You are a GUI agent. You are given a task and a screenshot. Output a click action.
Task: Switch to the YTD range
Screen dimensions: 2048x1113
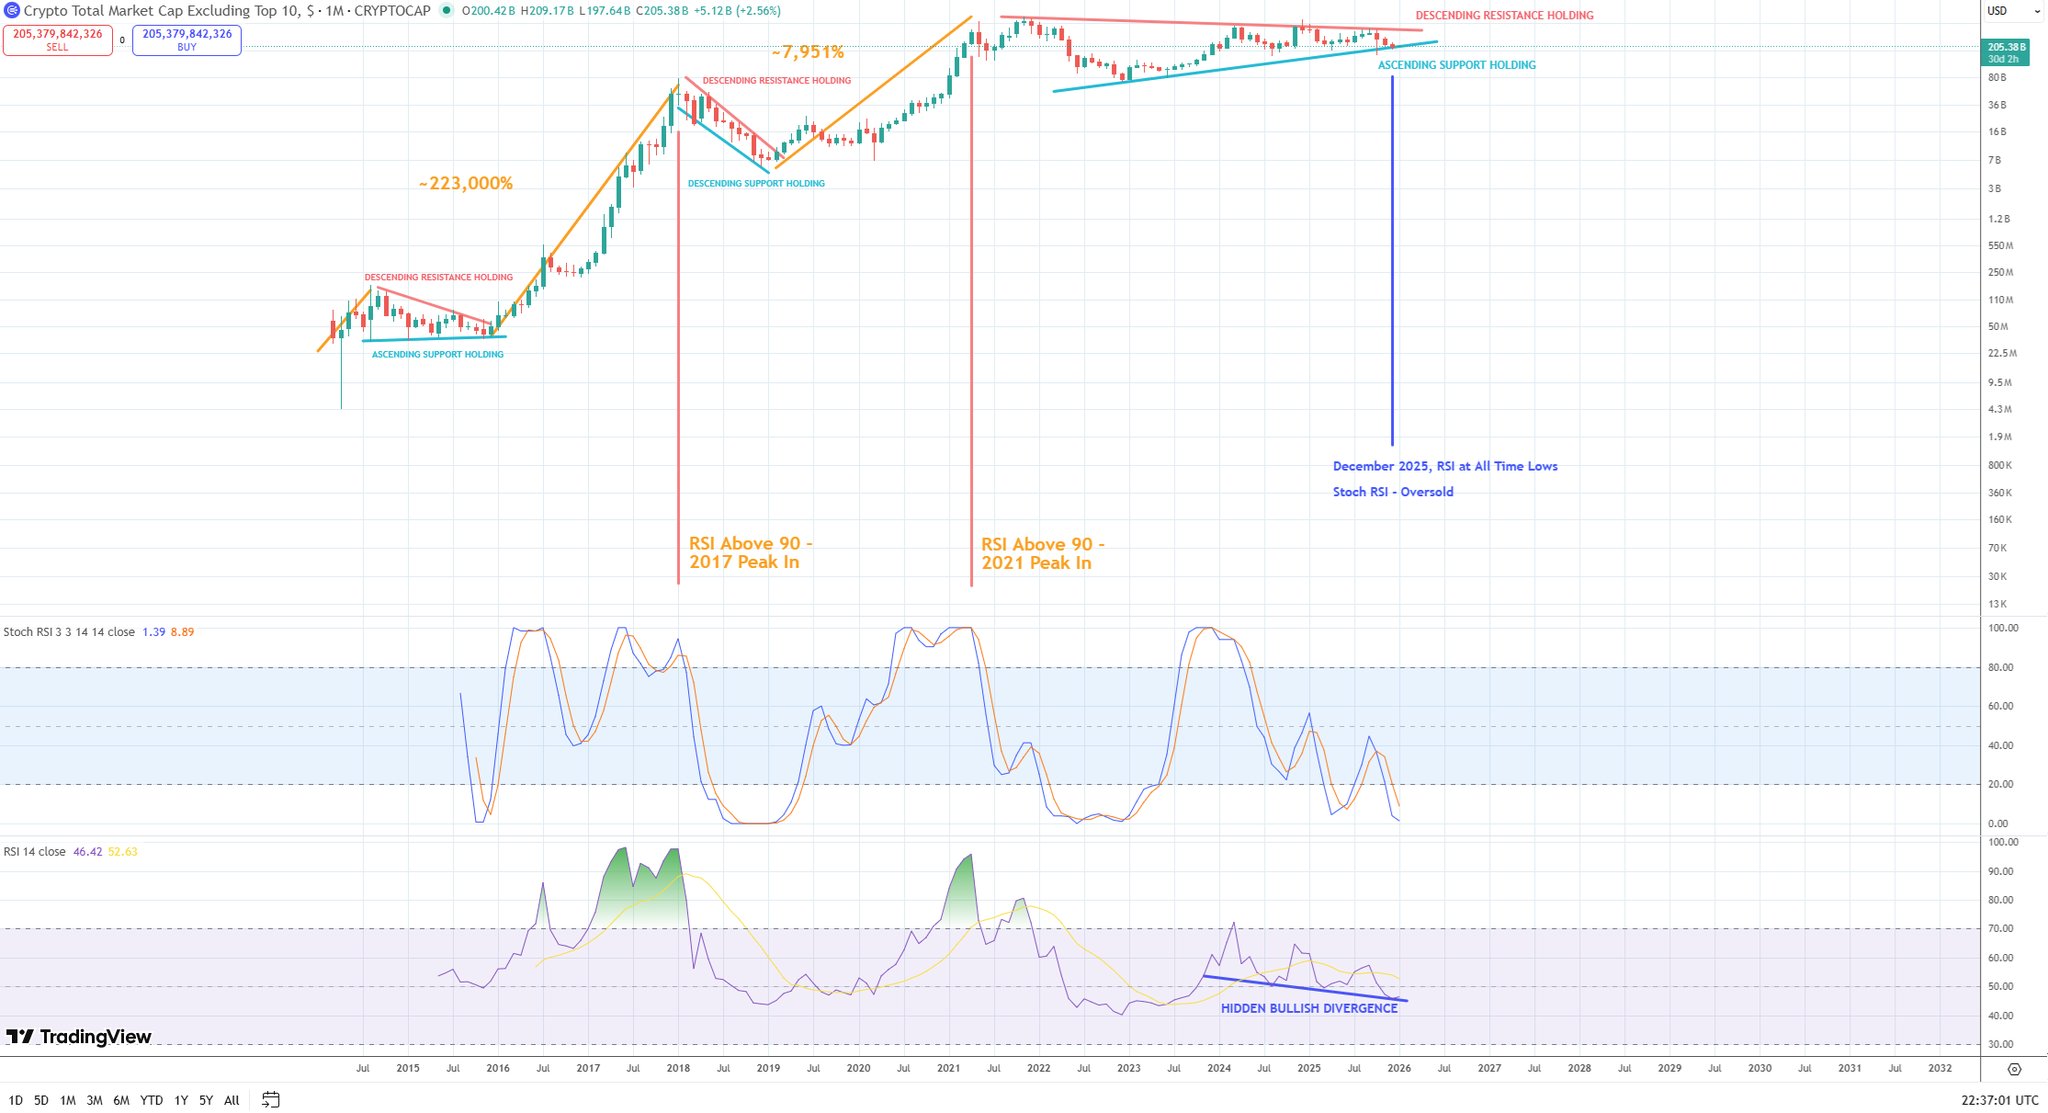tap(151, 1100)
